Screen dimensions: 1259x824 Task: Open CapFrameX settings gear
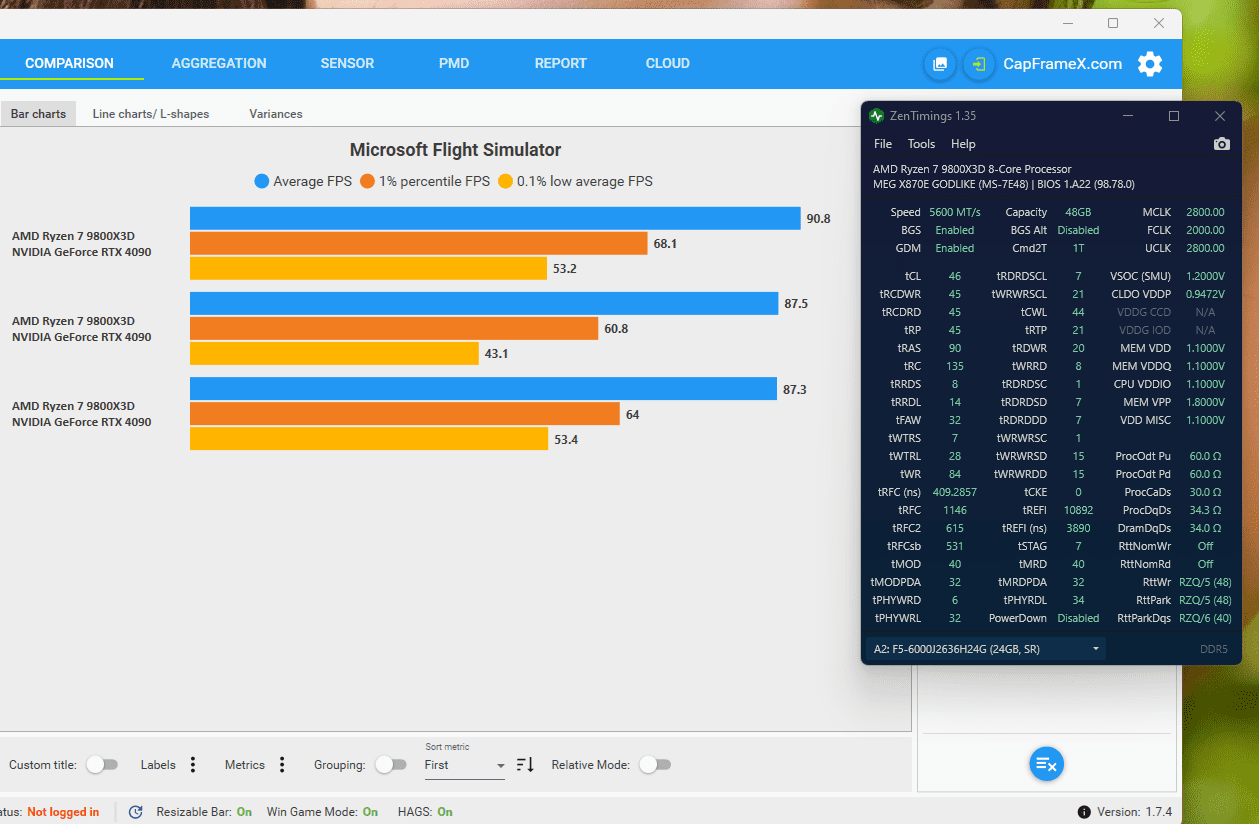tap(1150, 64)
